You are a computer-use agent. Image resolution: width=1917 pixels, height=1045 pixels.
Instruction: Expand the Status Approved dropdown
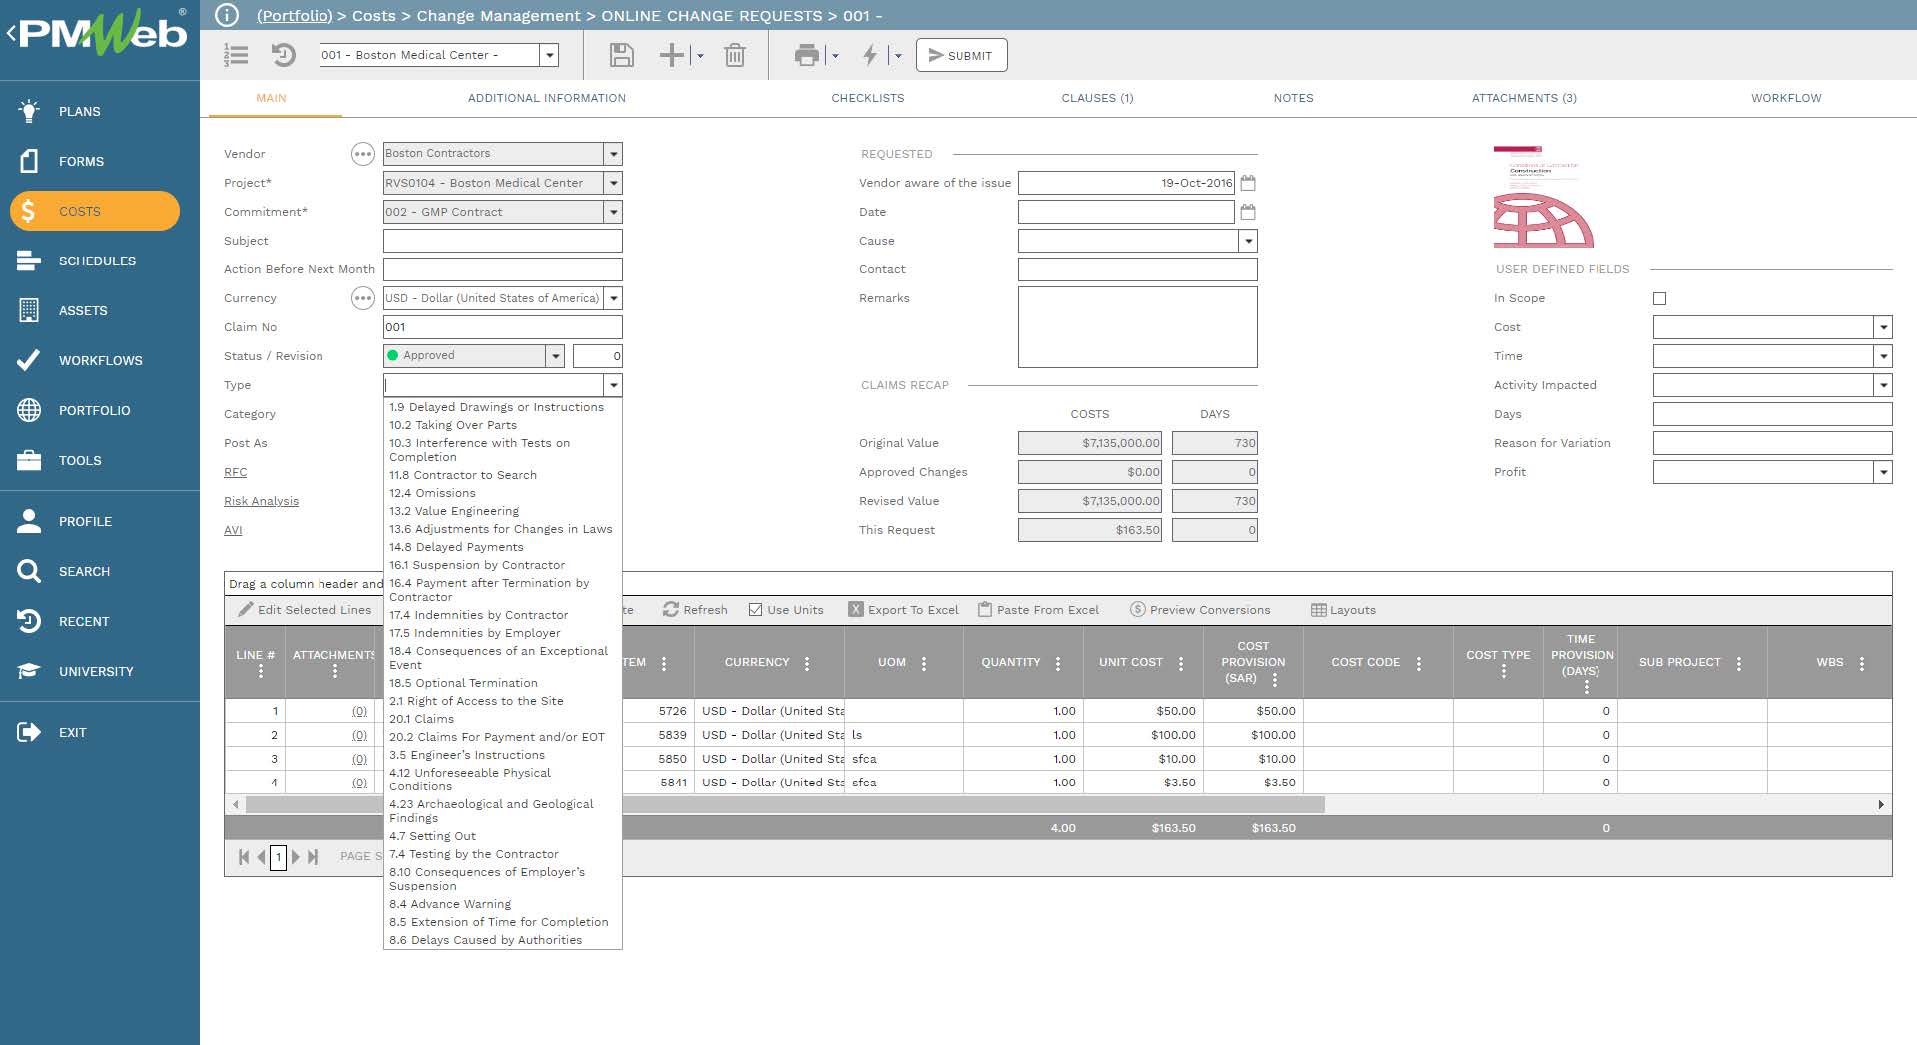tap(555, 356)
